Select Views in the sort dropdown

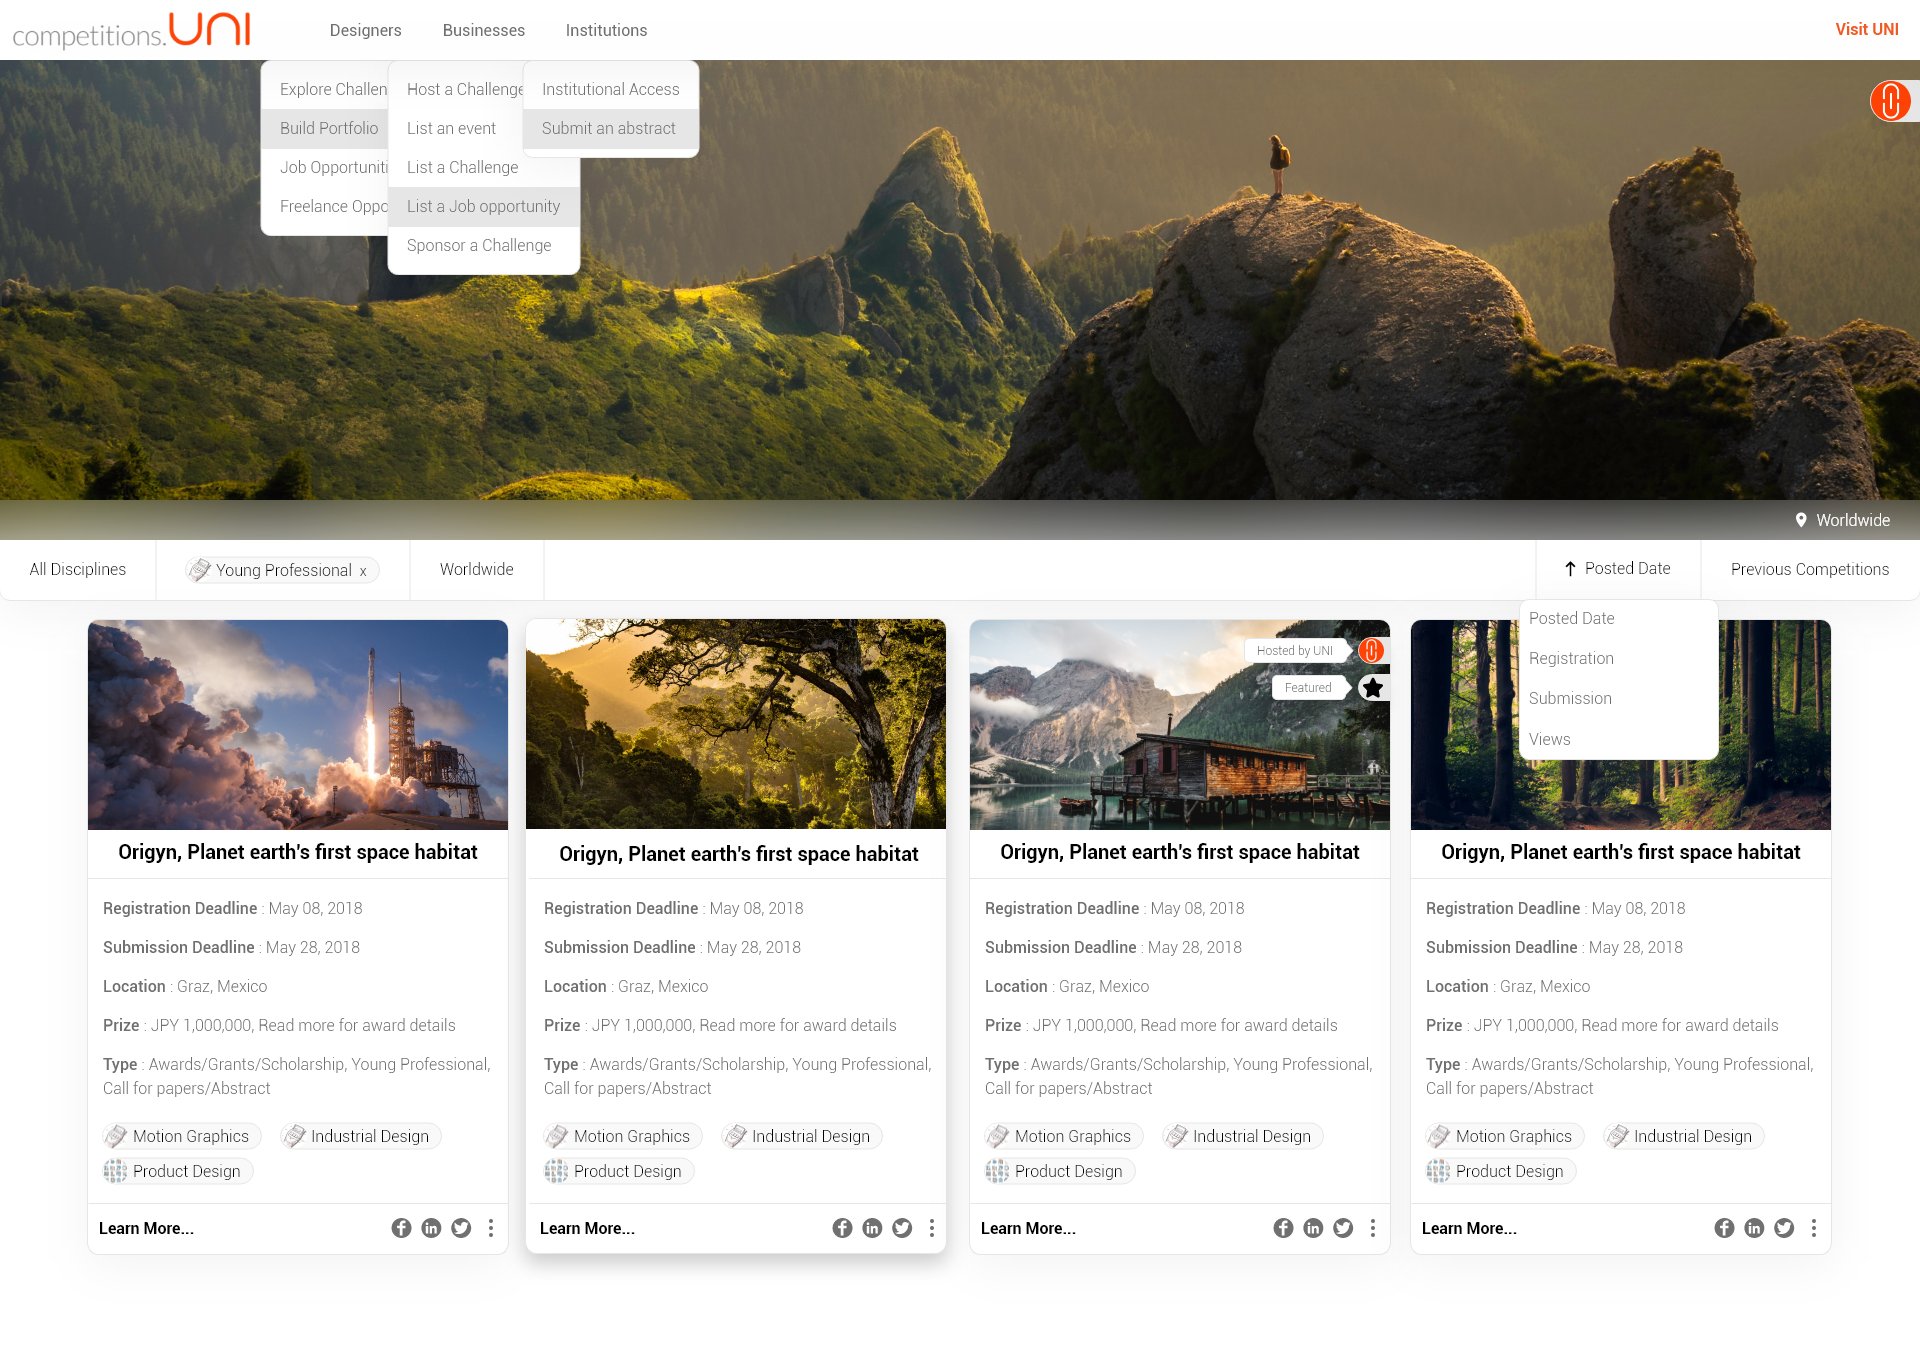point(1618,739)
